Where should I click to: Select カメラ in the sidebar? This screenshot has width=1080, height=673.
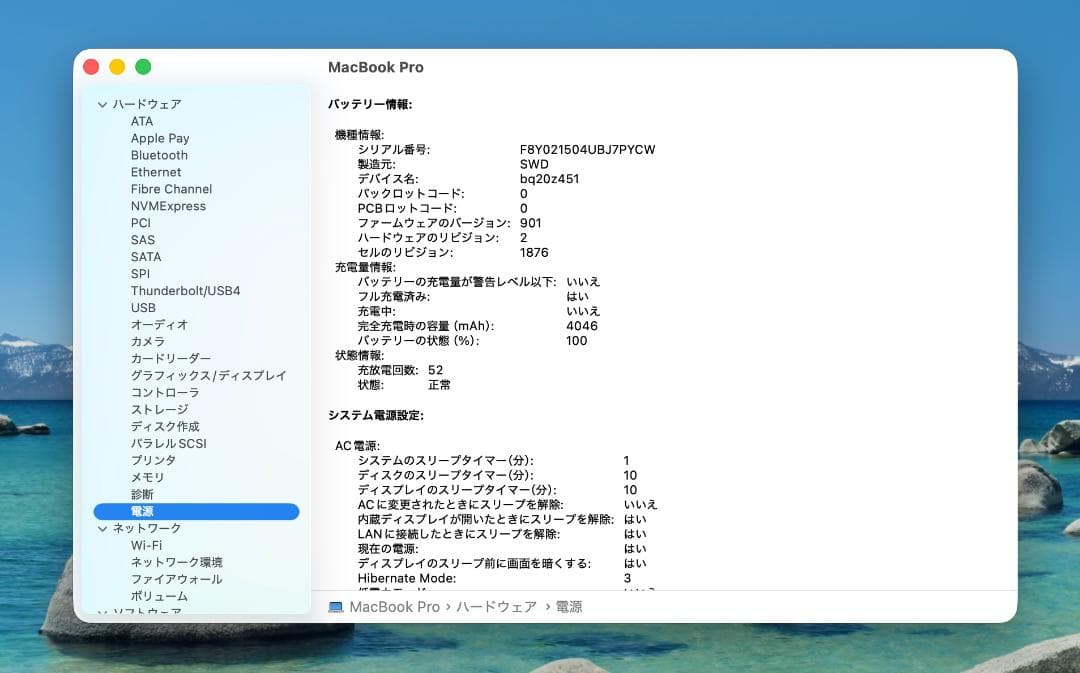click(147, 342)
